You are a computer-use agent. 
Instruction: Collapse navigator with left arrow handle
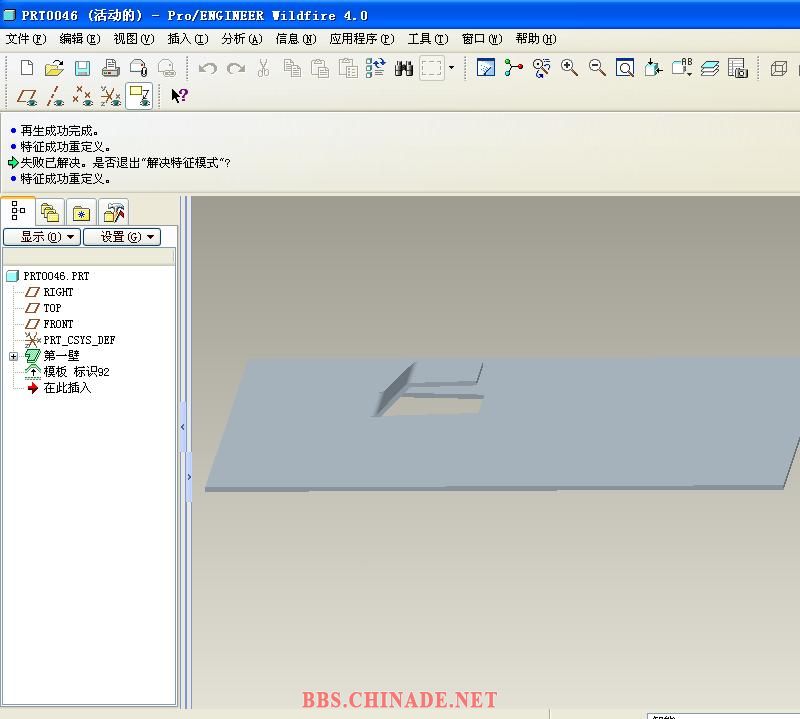(x=183, y=427)
